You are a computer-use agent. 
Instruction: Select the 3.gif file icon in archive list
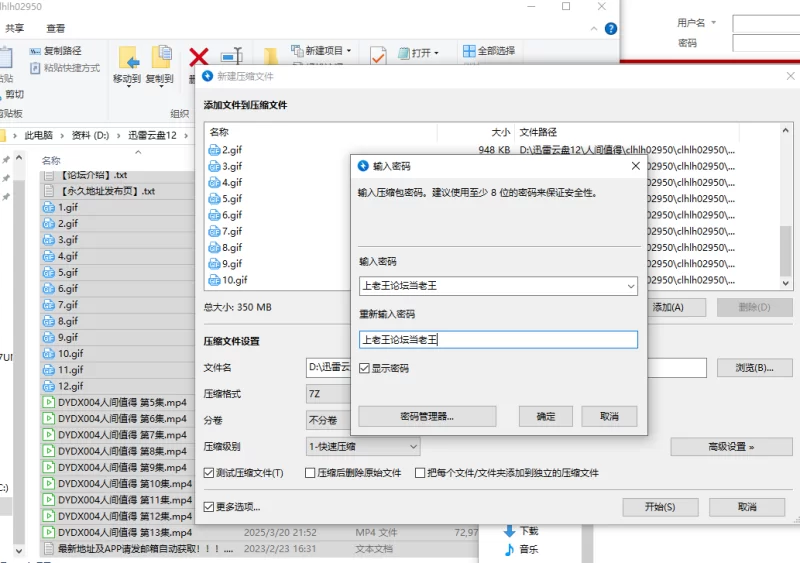click(x=213, y=166)
